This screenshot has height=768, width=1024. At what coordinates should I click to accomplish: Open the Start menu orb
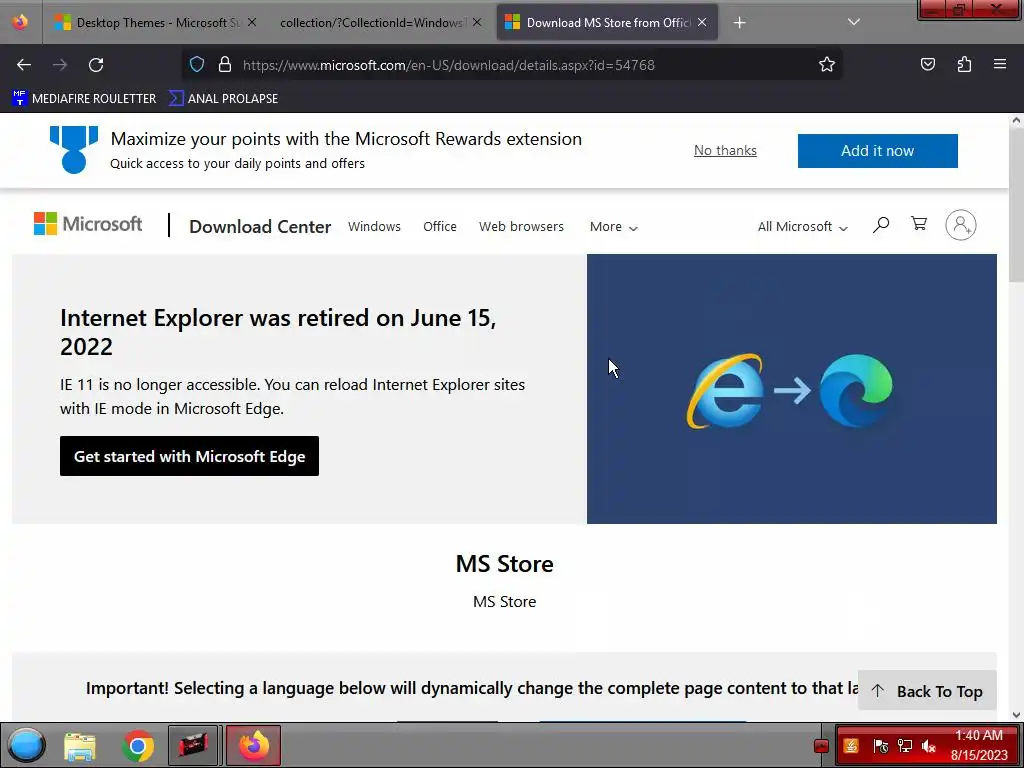tap(27, 745)
